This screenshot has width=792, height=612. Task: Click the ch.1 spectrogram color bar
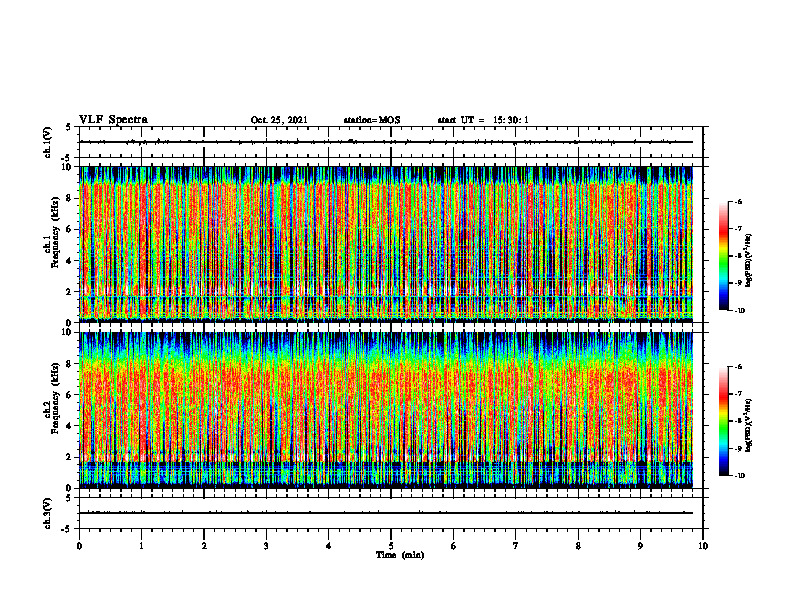click(723, 256)
